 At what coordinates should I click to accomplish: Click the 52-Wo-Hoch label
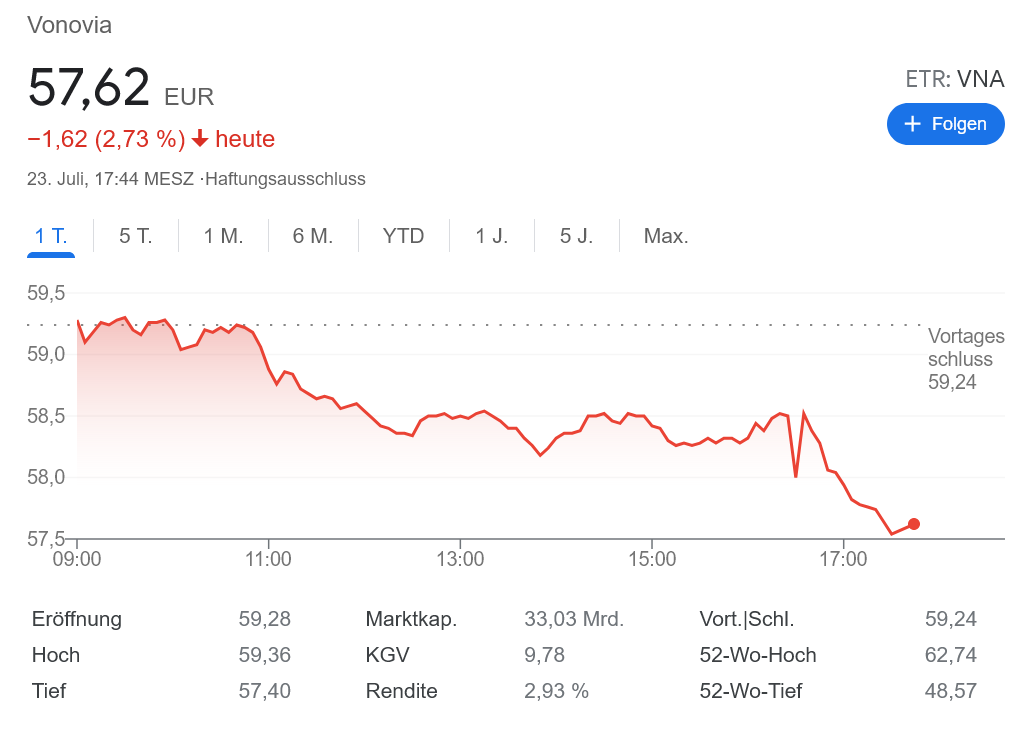click(x=757, y=655)
